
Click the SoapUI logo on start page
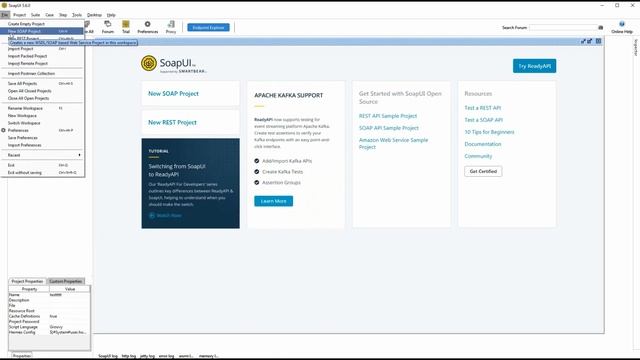173,64
